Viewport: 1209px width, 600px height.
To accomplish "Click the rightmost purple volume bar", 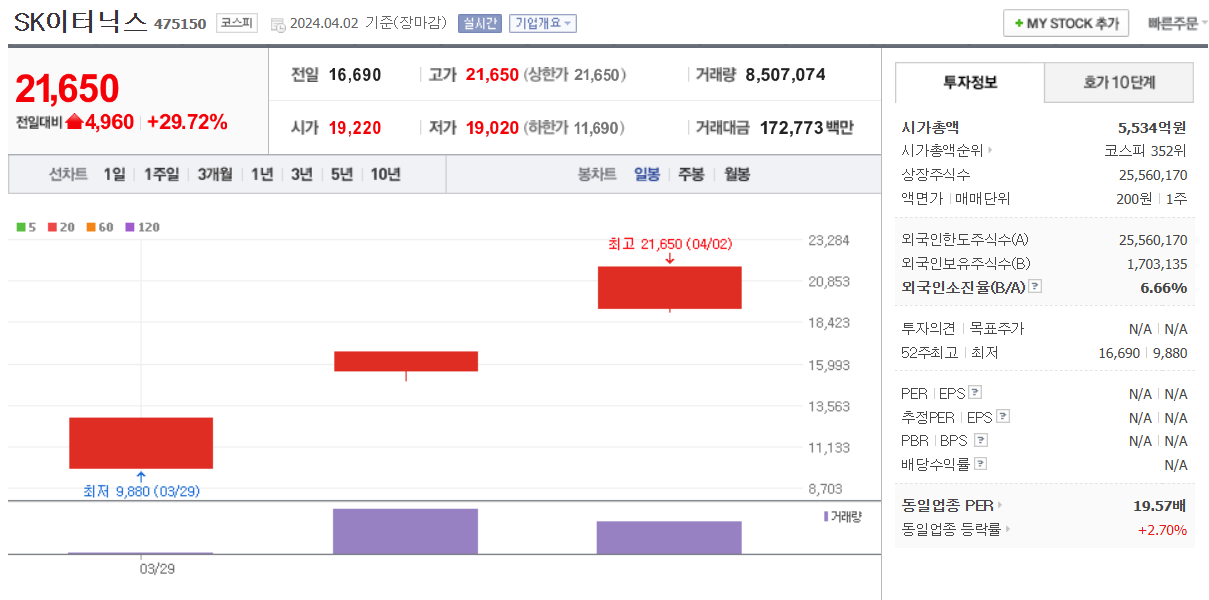I will tap(669, 538).
